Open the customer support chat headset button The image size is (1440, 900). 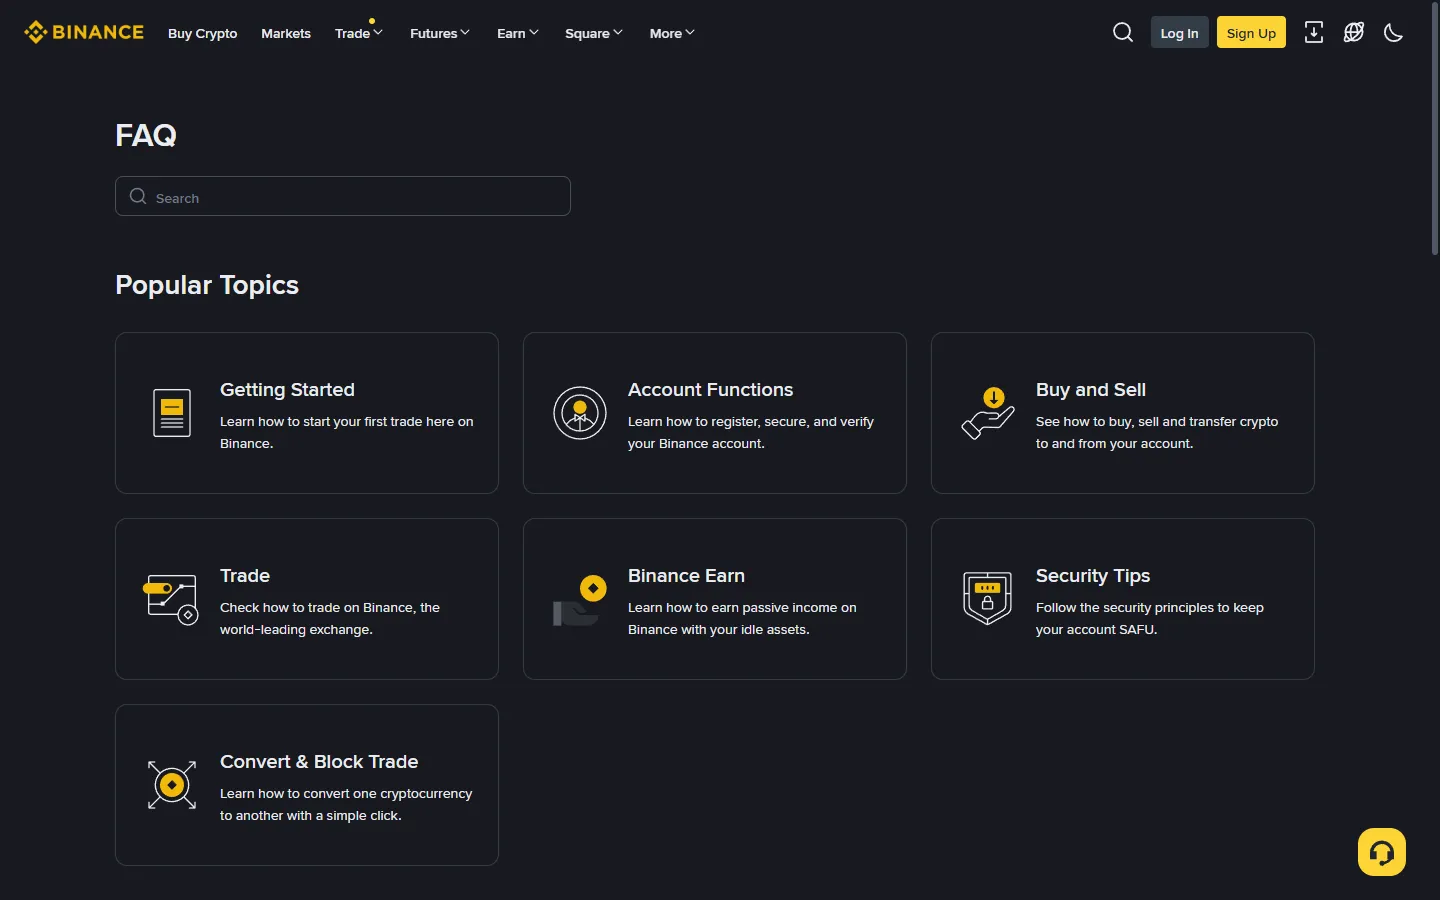1382,852
